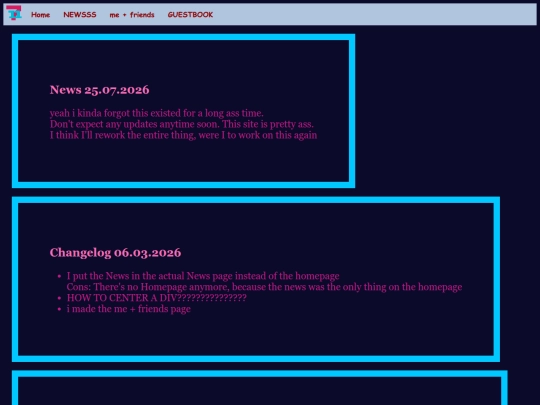Click the line 'Cons: There's no Homepage anymore'
Viewport: 540px width, 405px height.
(264, 287)
